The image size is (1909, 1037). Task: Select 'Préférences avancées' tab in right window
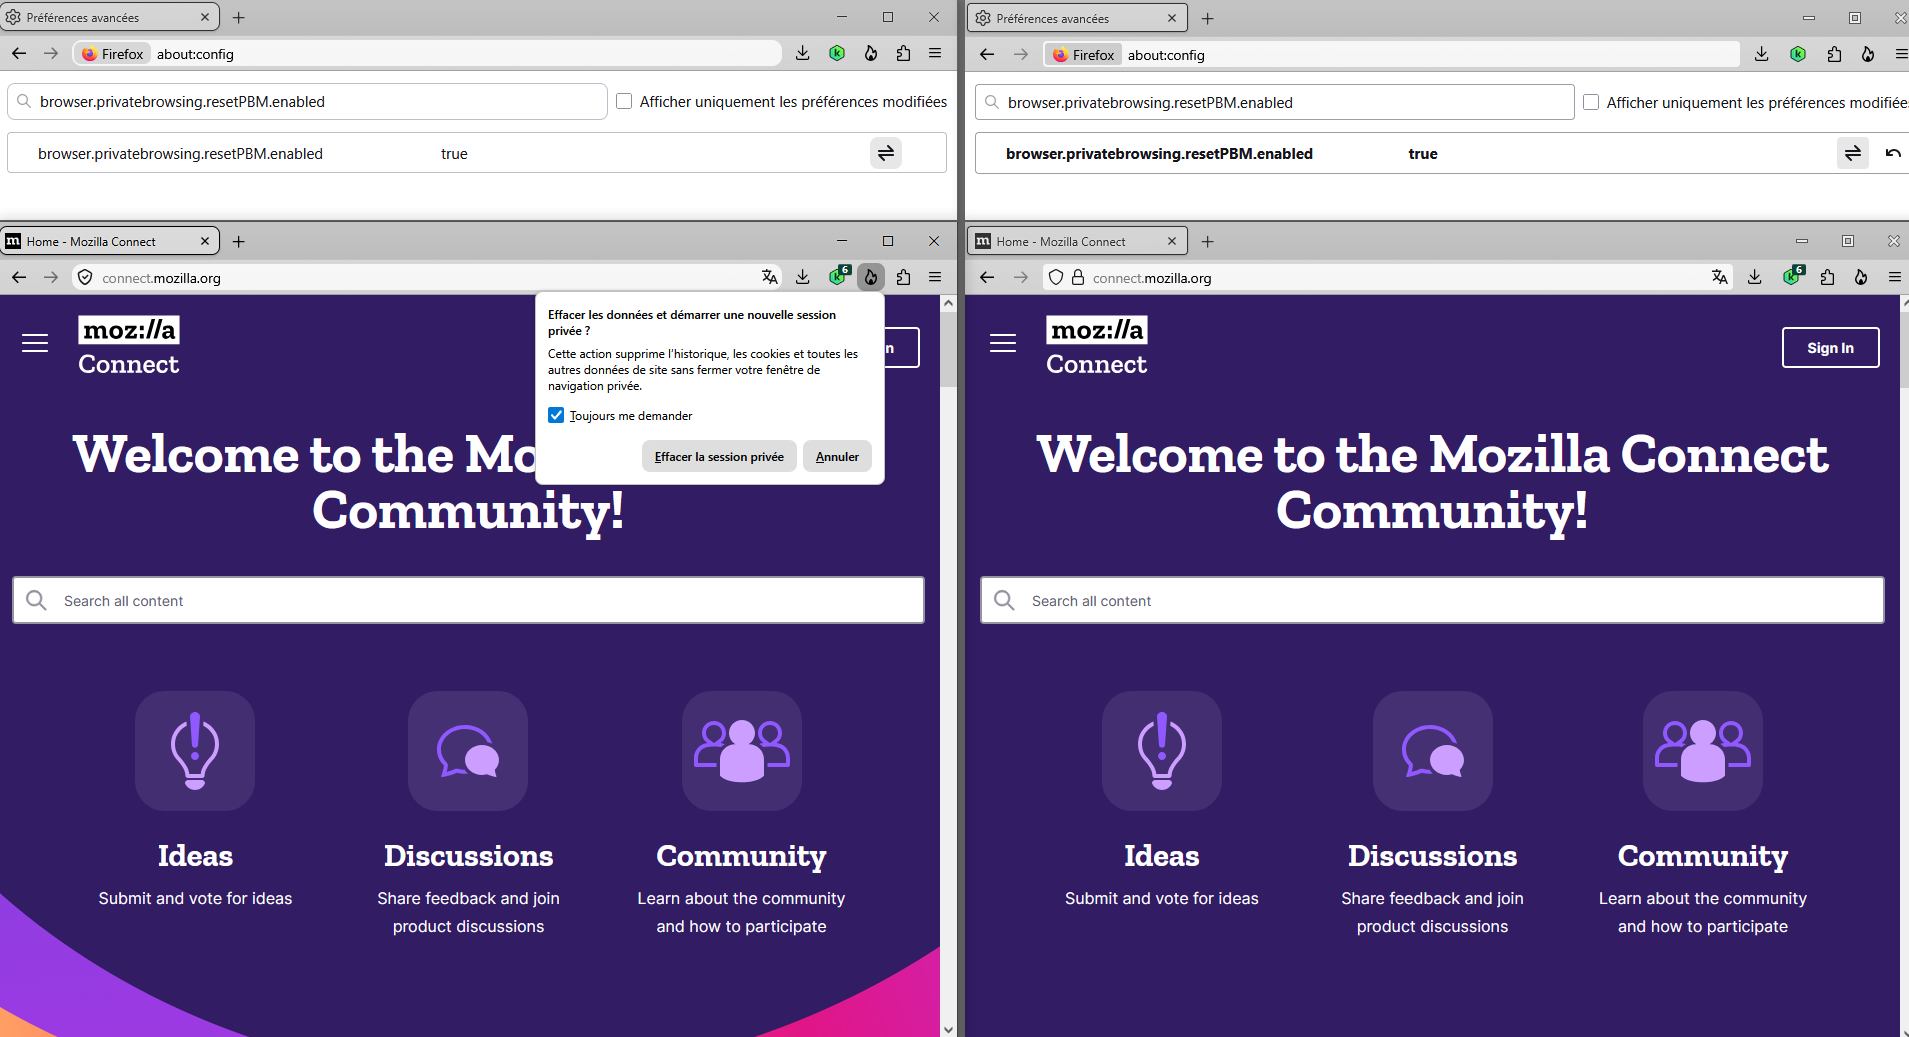click(1077, 18)
